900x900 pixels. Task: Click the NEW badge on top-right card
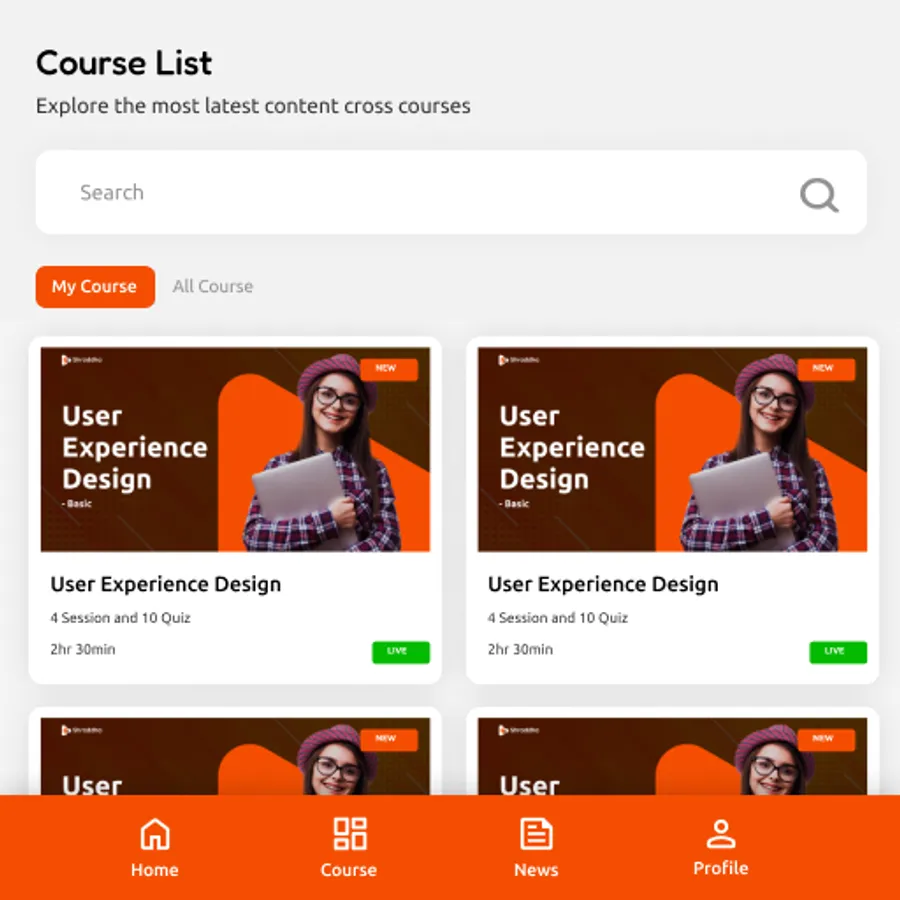coord(826,368)
